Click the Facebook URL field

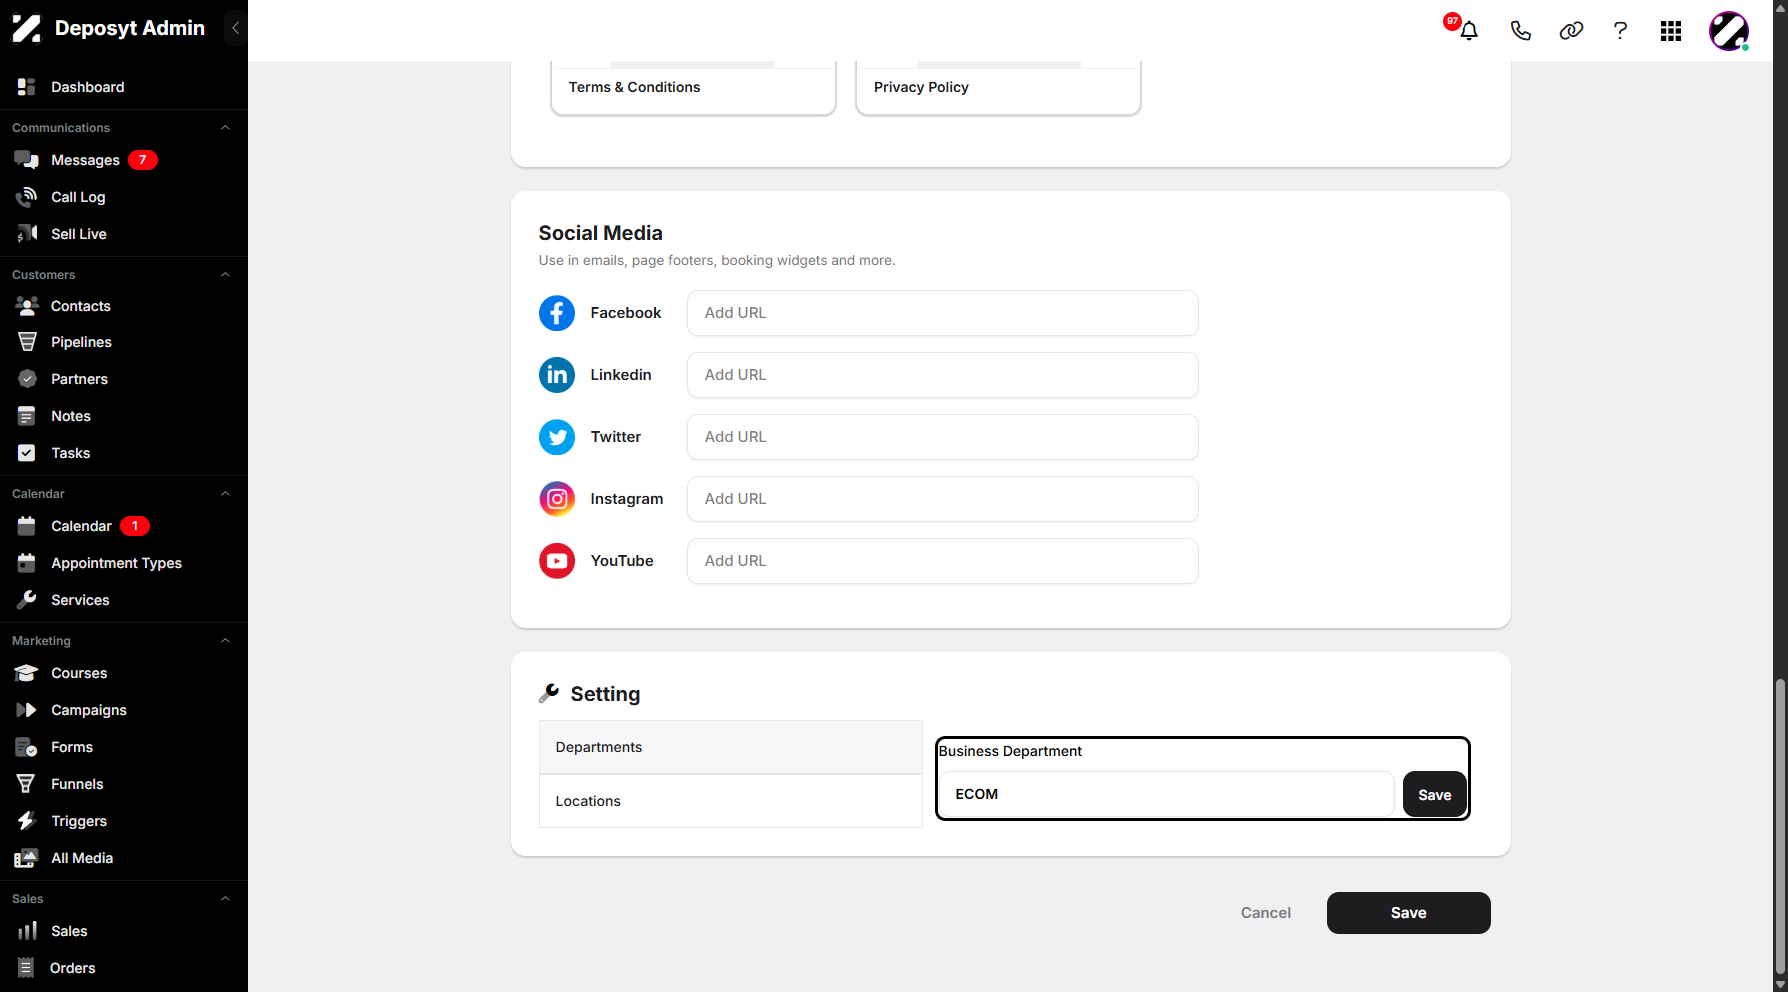click(x=943, y=313)
